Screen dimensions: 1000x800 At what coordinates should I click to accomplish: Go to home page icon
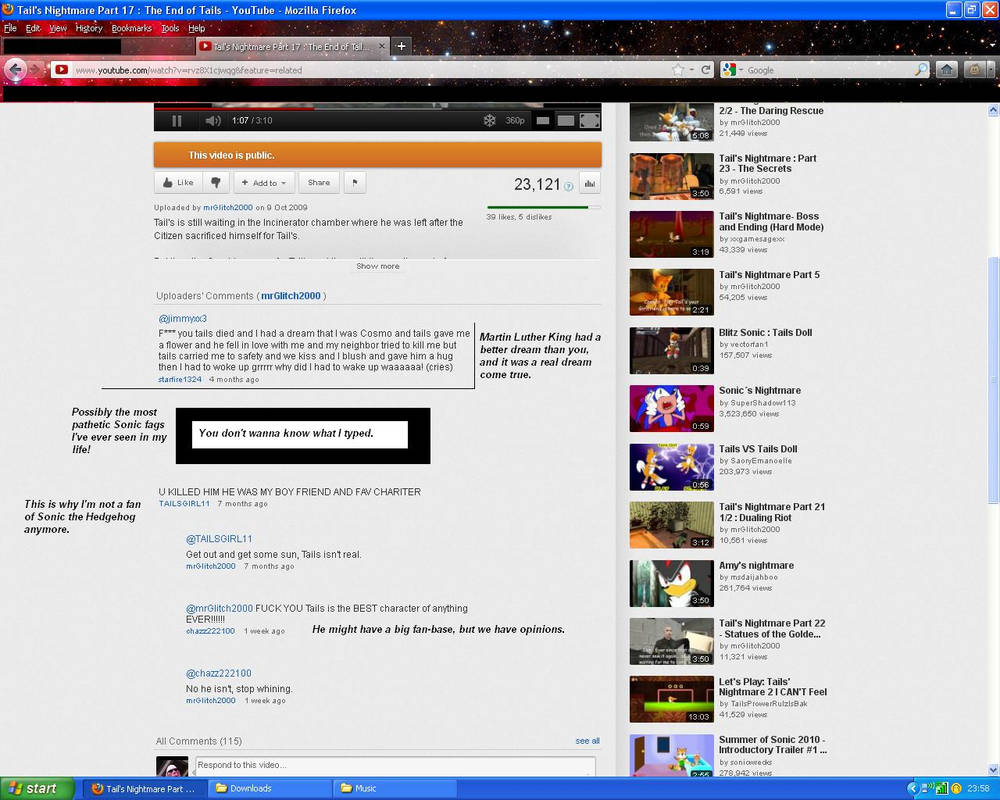click(947, 70)
